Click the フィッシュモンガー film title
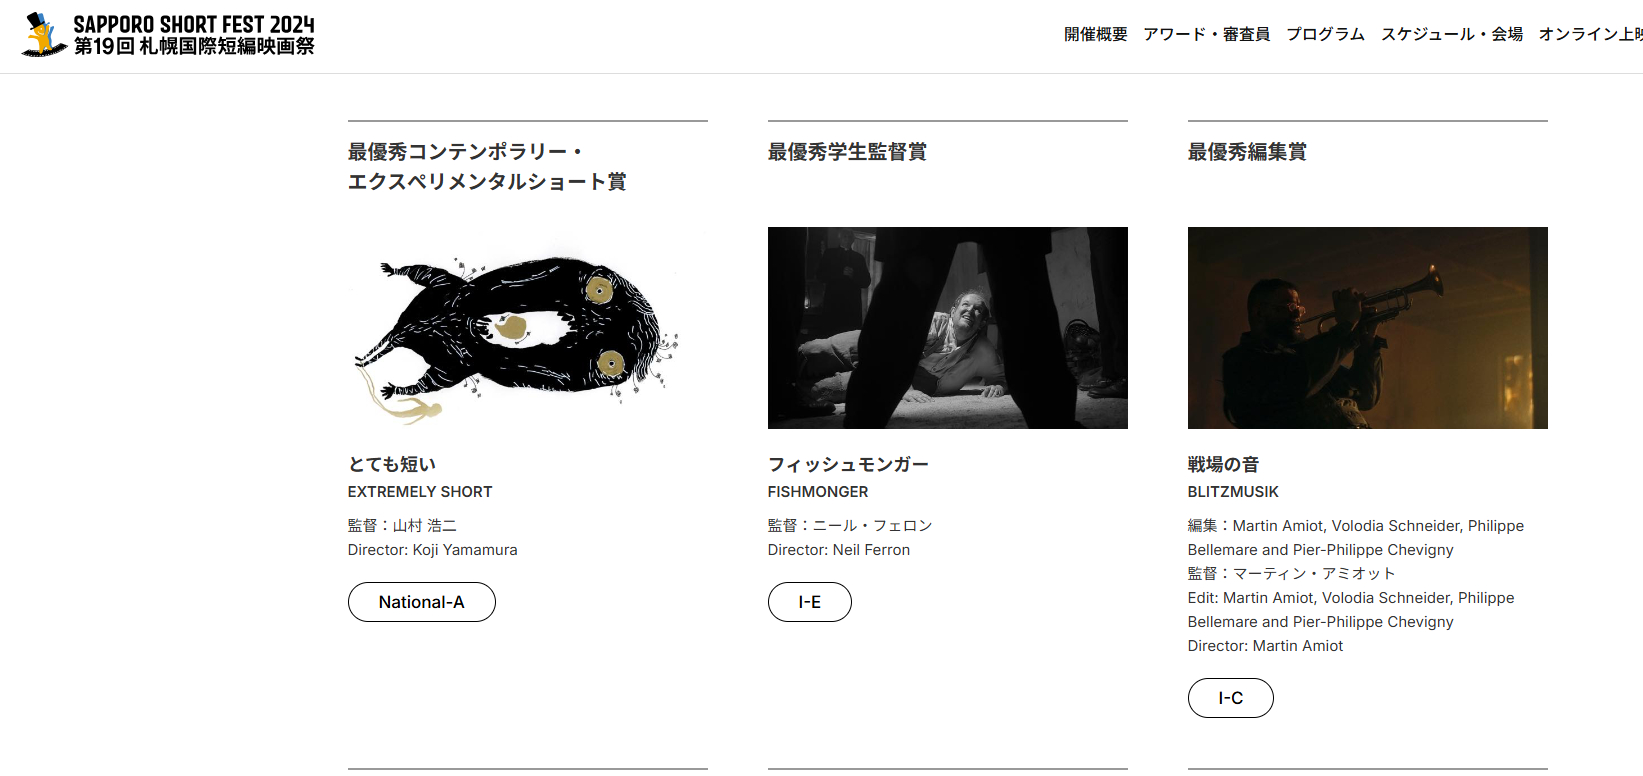The height and width of the screenshot is (776, 1643). (848, 464)
